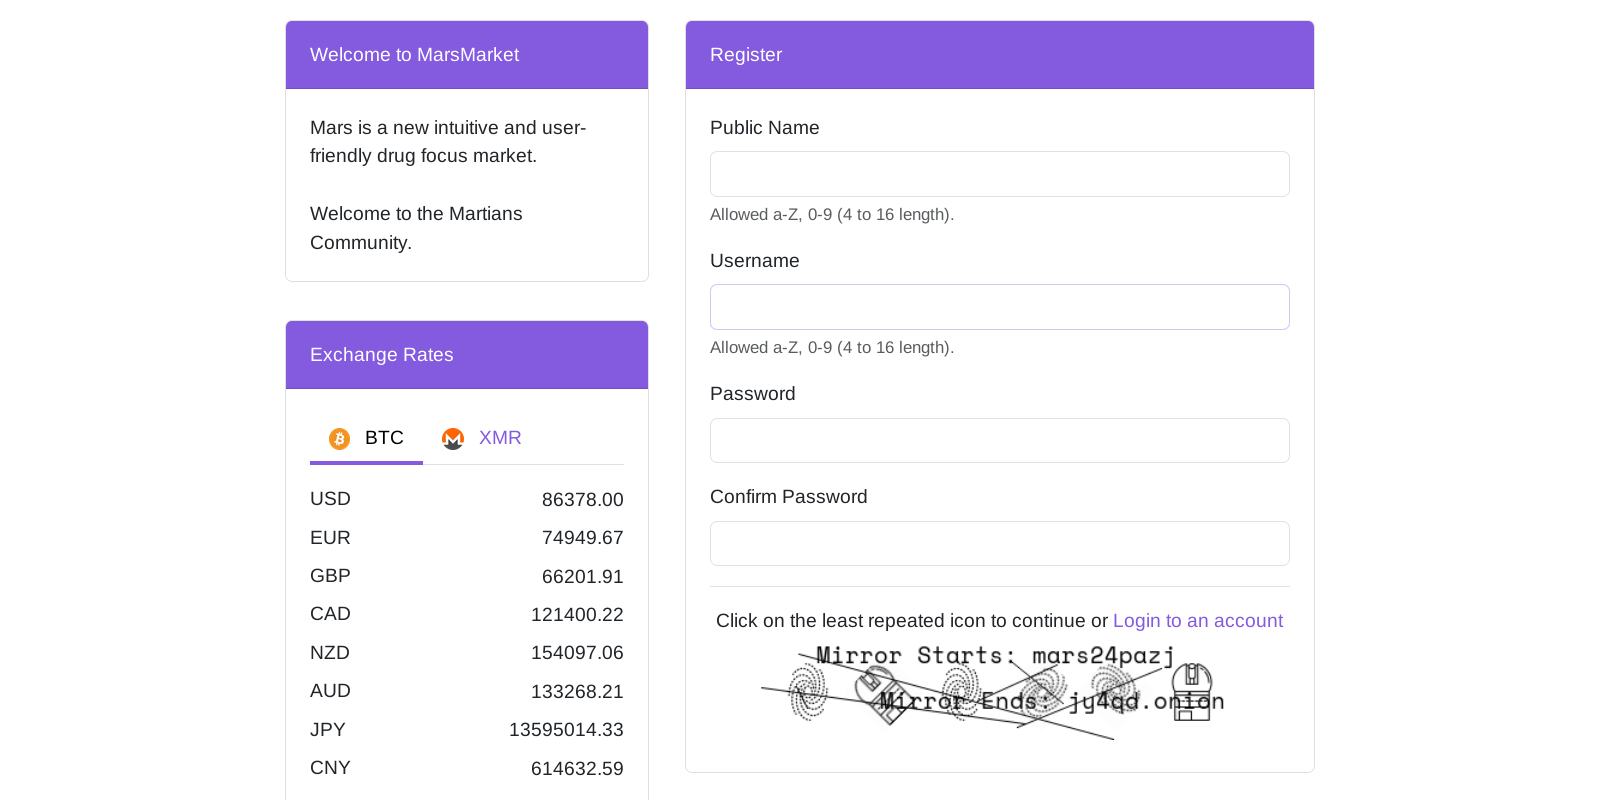The width and height of the screenshot is (1600, 800).
Task: Click the USD exchange rate row
Action: coord(466,499)
